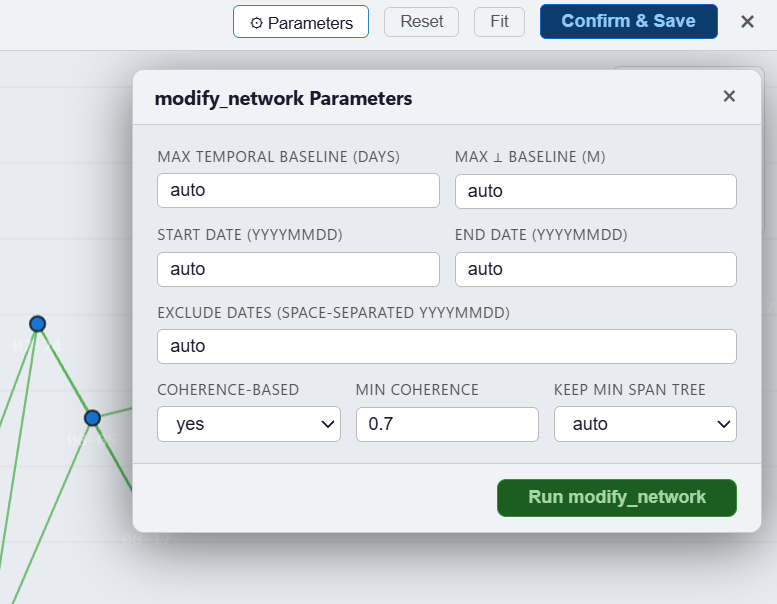Focus the Exclude Dates text field
The height and width of the screenshot is (604, 777).
point(446,346)
